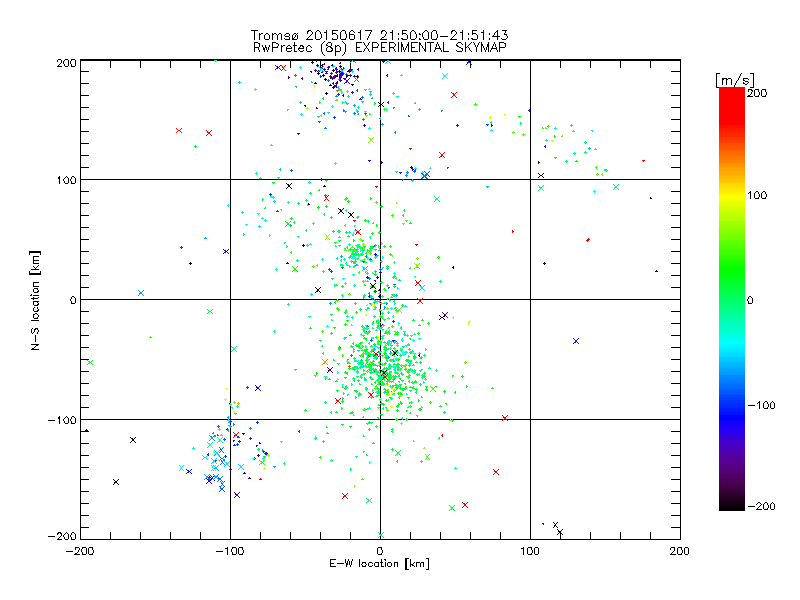
Task: Click the x-axis tick label '100'
Action: (x=530, y=551)
